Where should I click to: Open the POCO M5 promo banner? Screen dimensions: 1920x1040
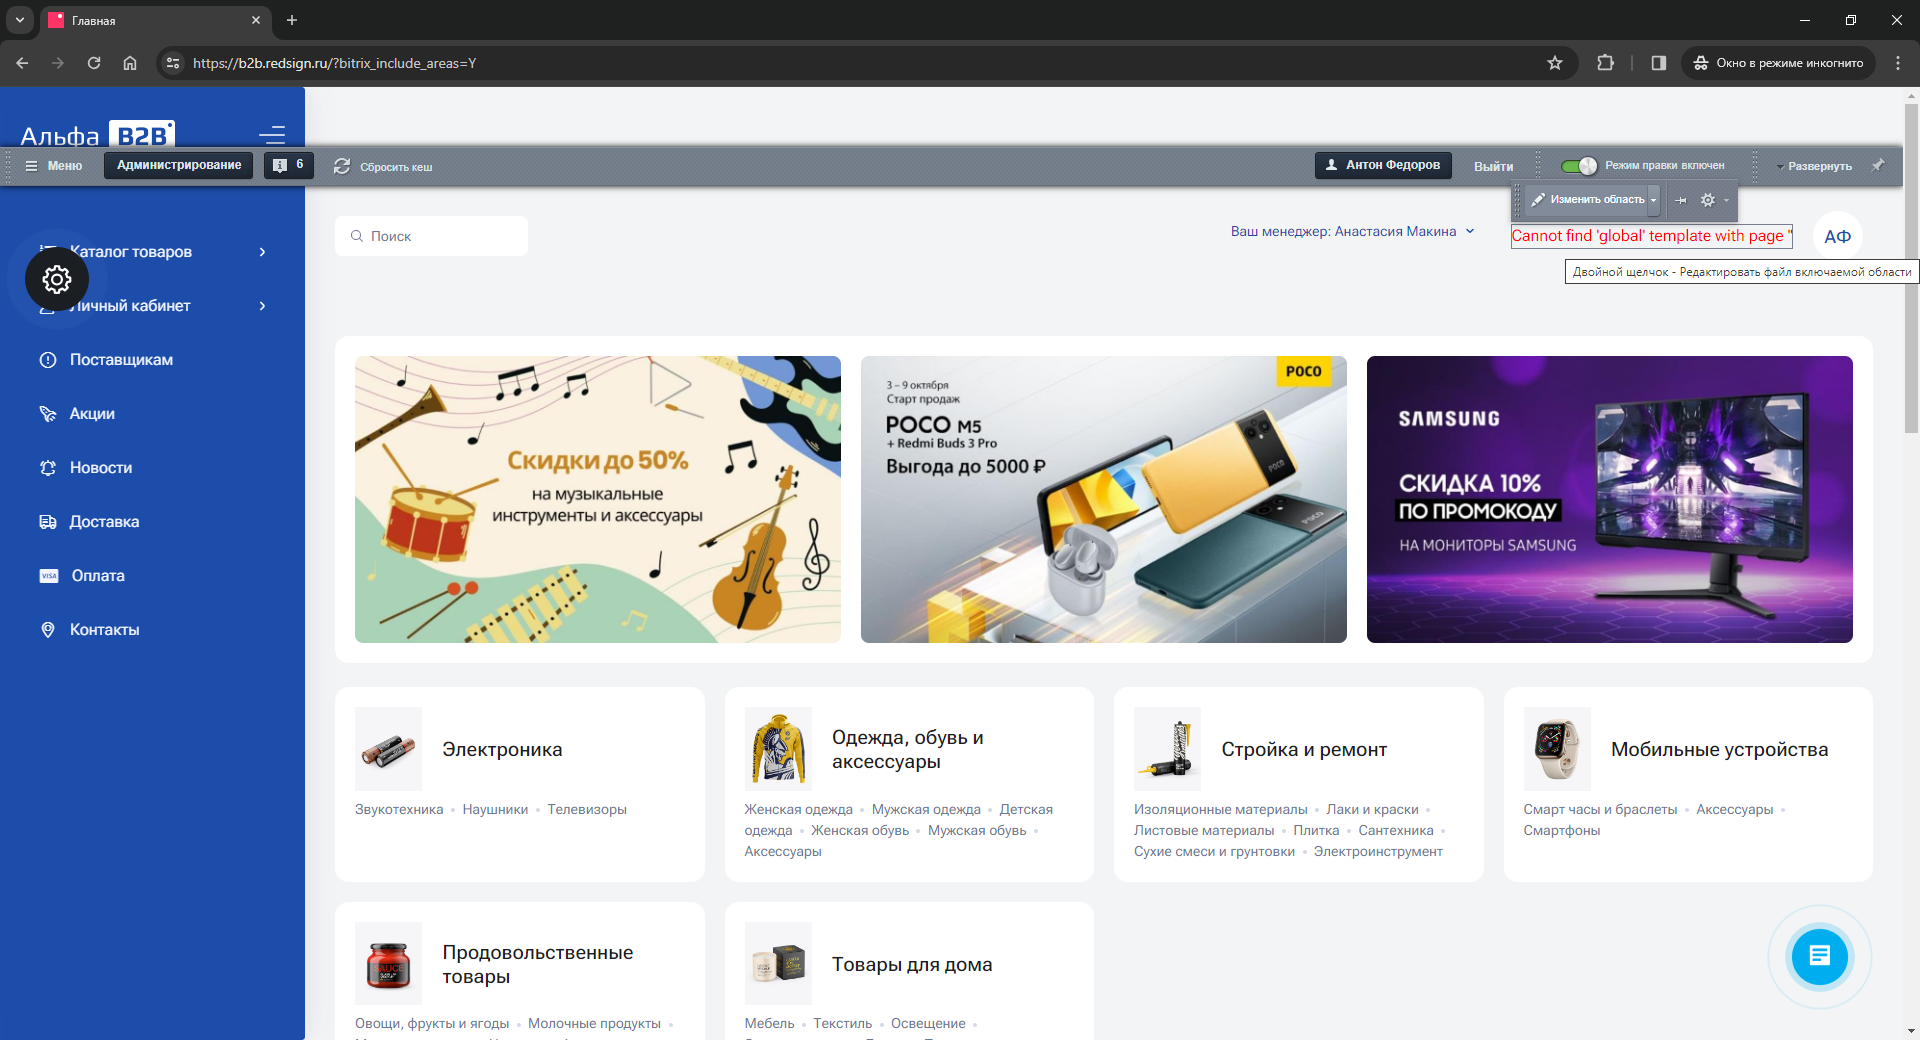[1104, 499]
